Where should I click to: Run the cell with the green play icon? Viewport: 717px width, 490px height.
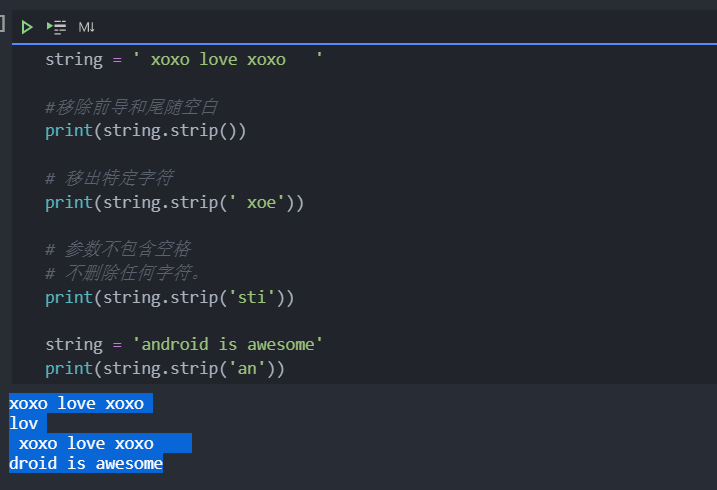pyautogui.click(x=27, y=27)
